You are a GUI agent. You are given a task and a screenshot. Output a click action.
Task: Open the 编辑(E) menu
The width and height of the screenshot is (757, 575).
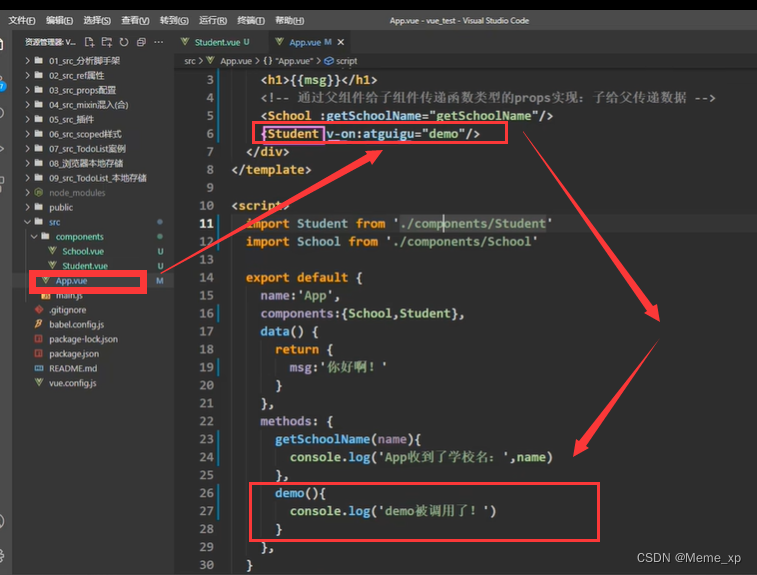pos(59,21)
